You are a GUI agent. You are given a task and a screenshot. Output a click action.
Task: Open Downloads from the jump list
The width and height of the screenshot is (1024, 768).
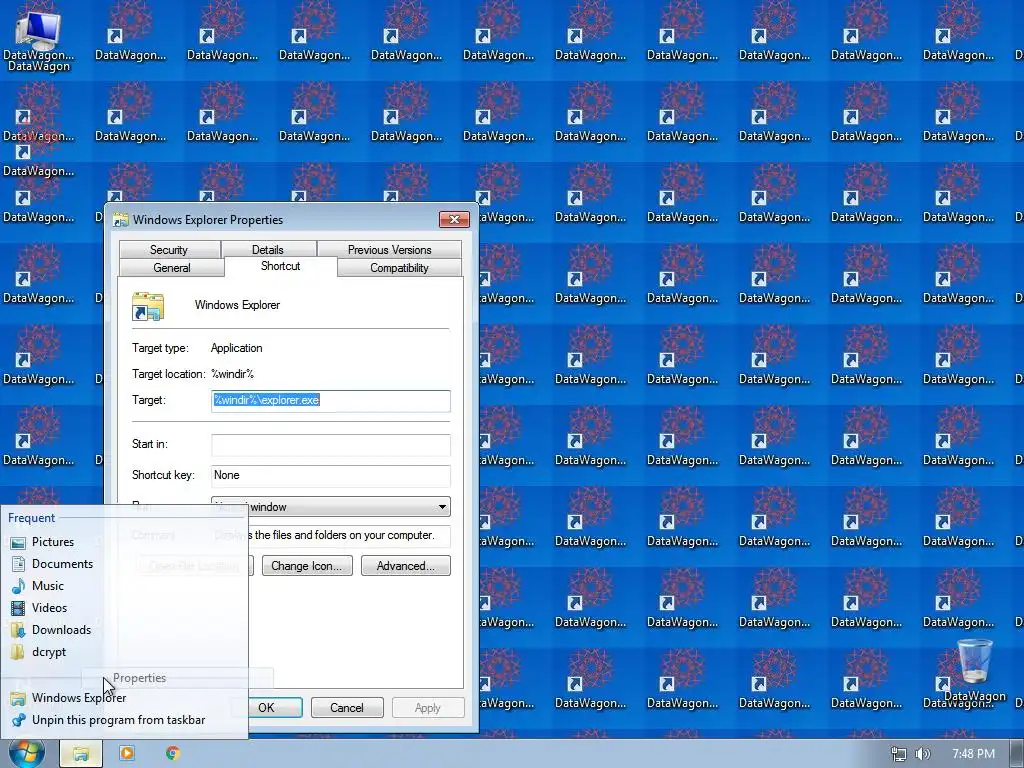(x=61, y=630)
